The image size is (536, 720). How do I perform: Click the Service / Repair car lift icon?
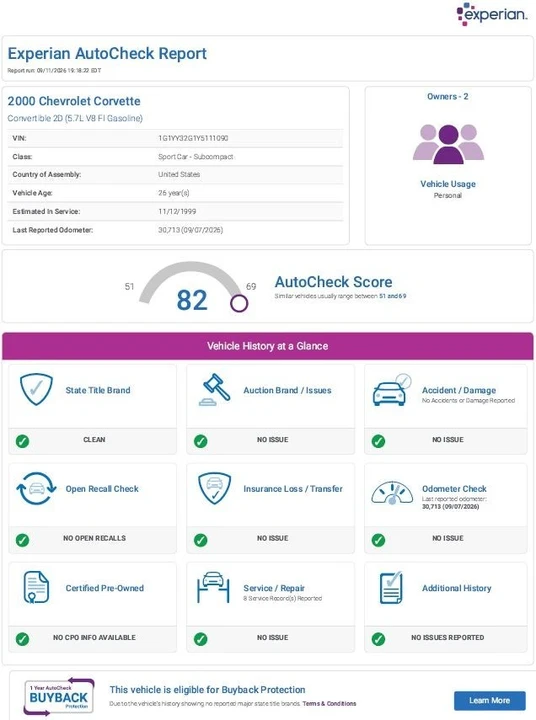(x=213, y=587)
